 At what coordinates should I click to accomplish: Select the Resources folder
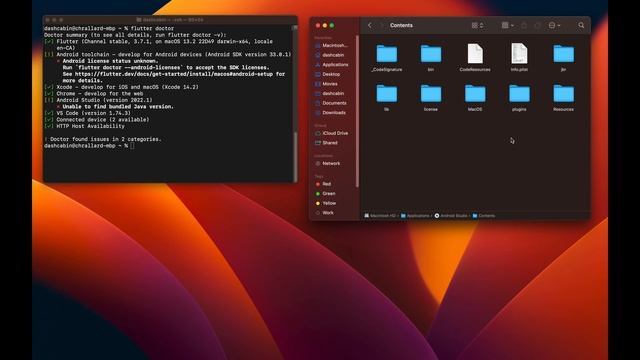(x=563, y=98)
